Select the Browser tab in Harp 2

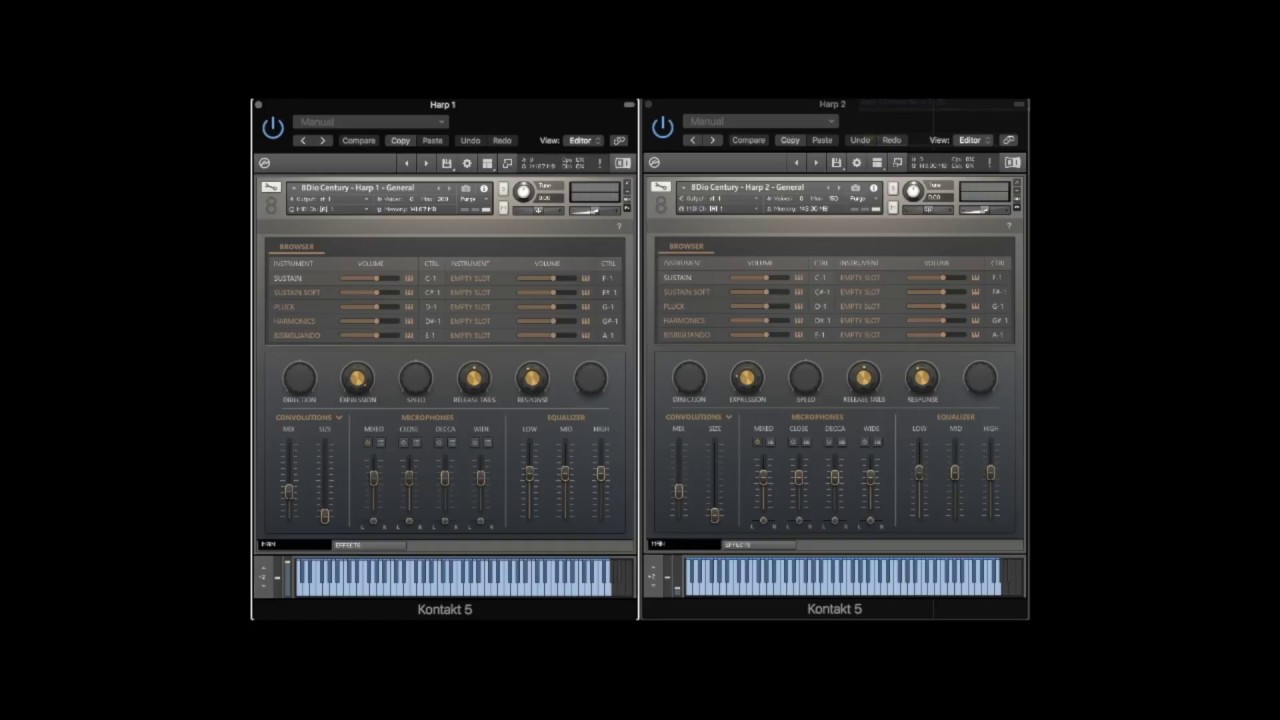[x=686, y=246]
